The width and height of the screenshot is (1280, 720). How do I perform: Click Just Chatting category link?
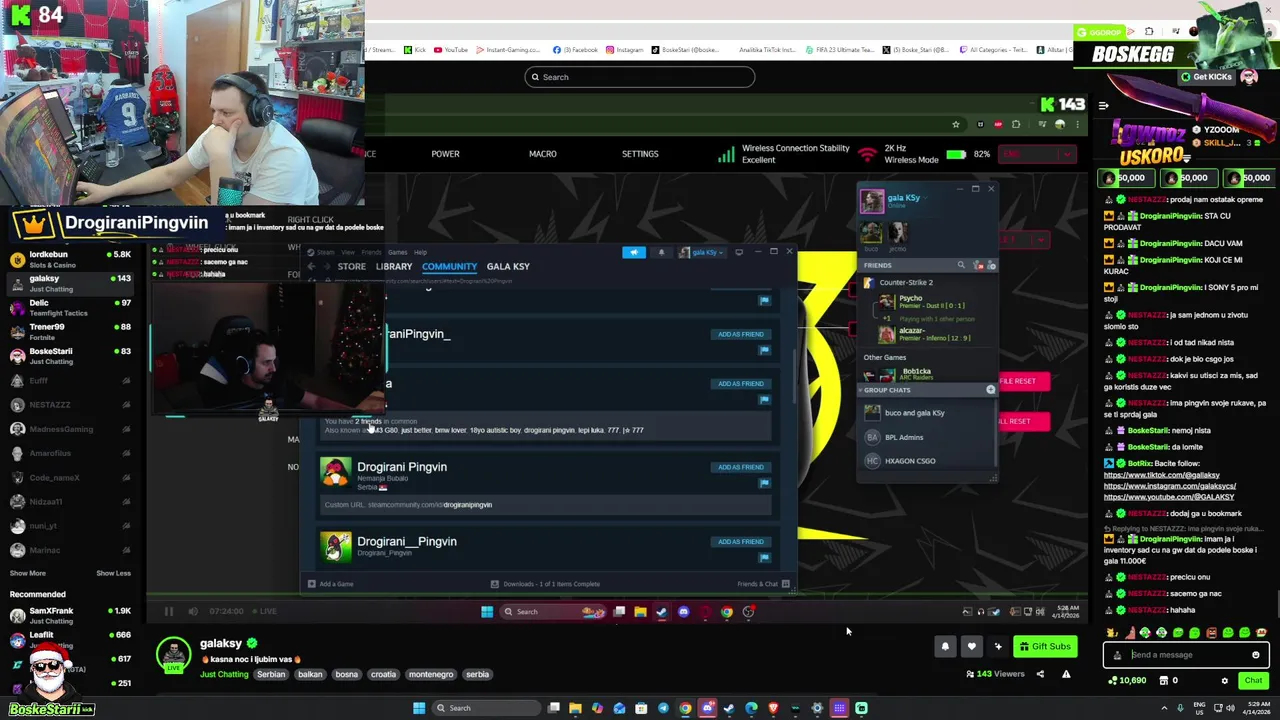coord(224,674)
